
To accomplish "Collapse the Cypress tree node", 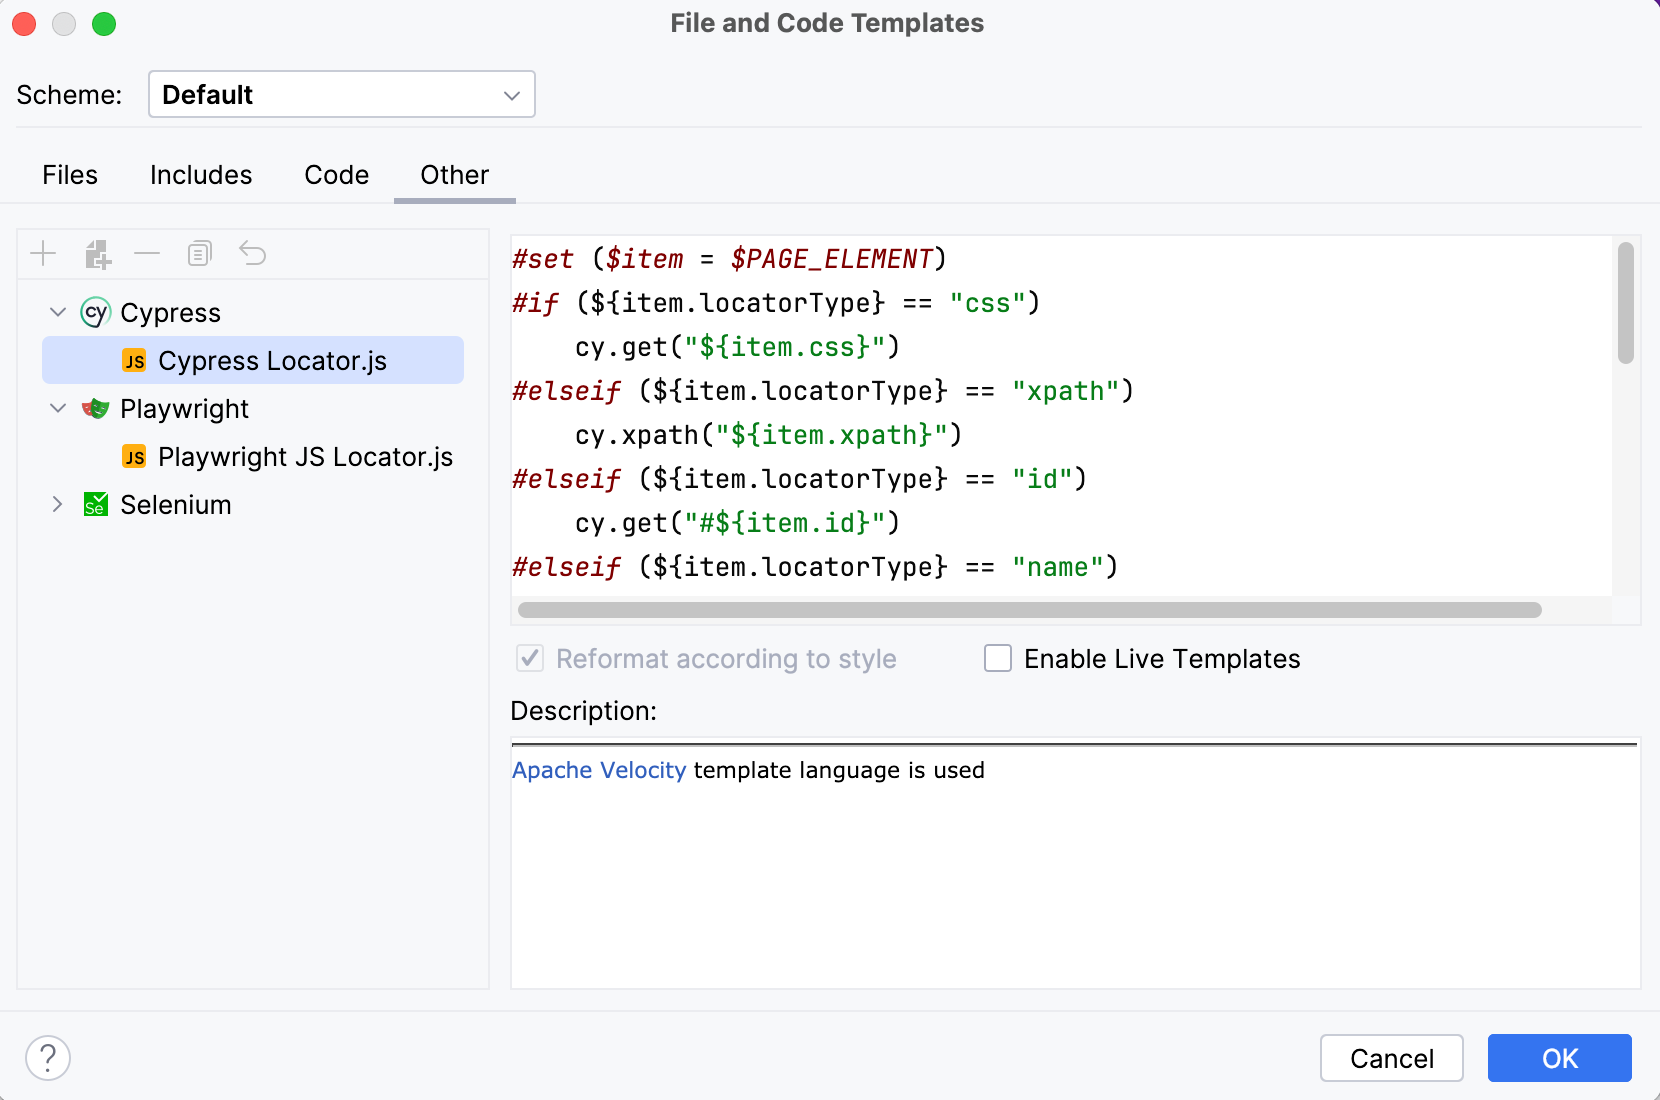I will click(57, 312).
